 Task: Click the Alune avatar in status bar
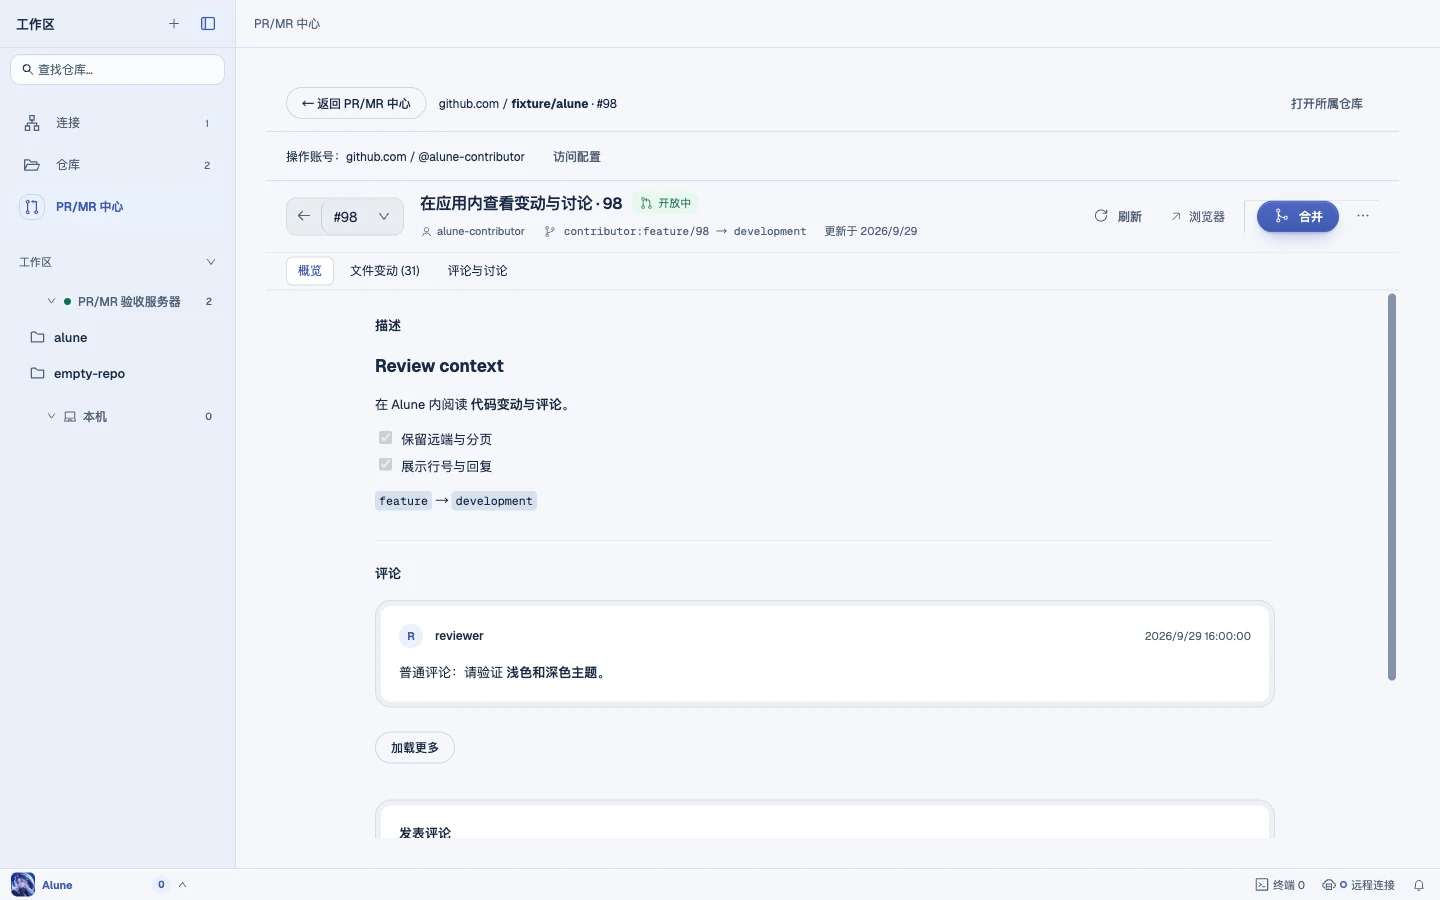click(x=23, y=884)
